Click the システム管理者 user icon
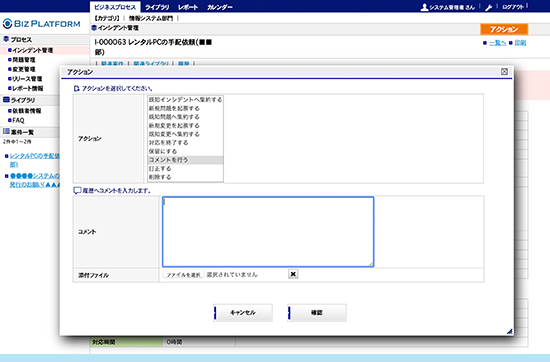Image resolution: width=550 pixels, height=362 pixels. tap(424, 7)
